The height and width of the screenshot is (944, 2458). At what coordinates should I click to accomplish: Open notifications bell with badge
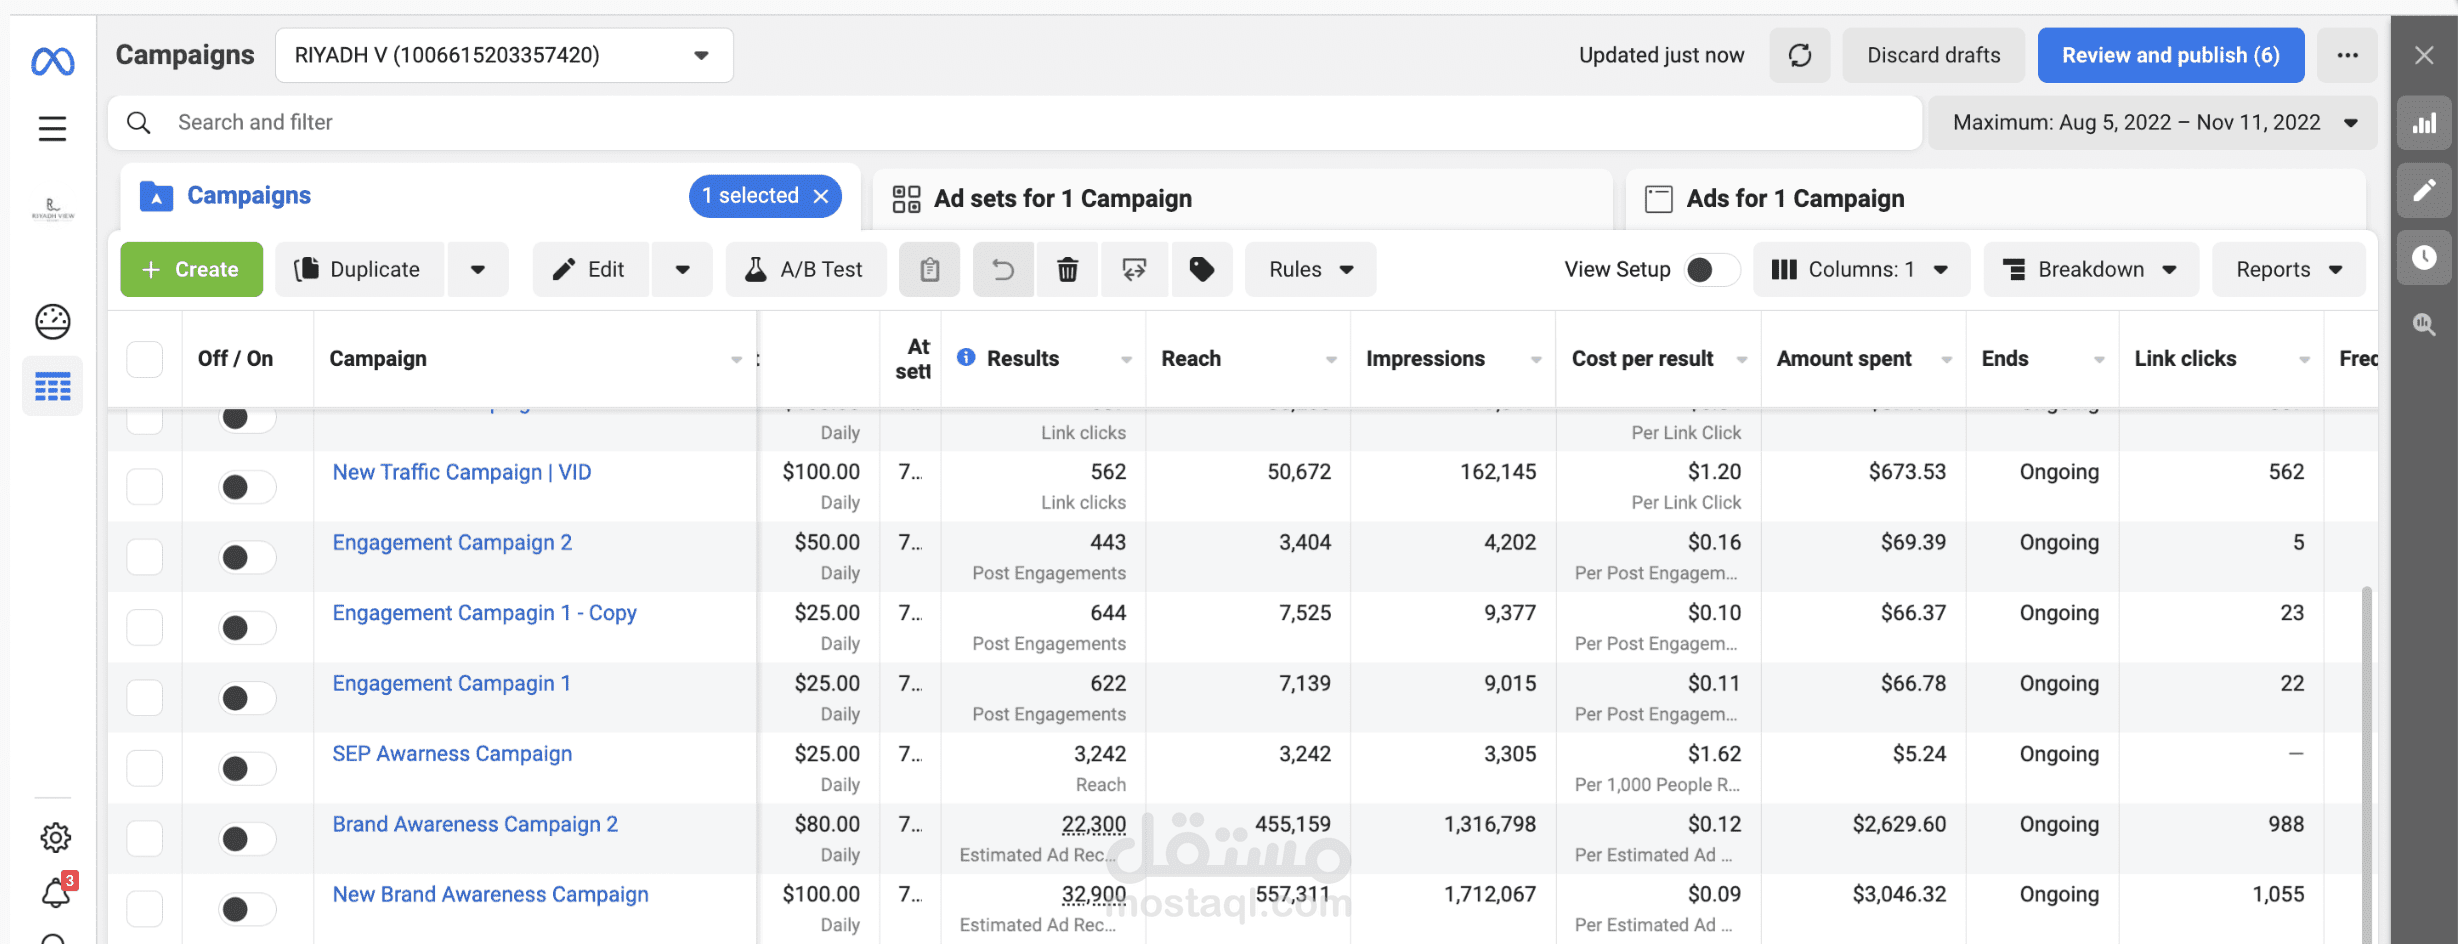57,890
